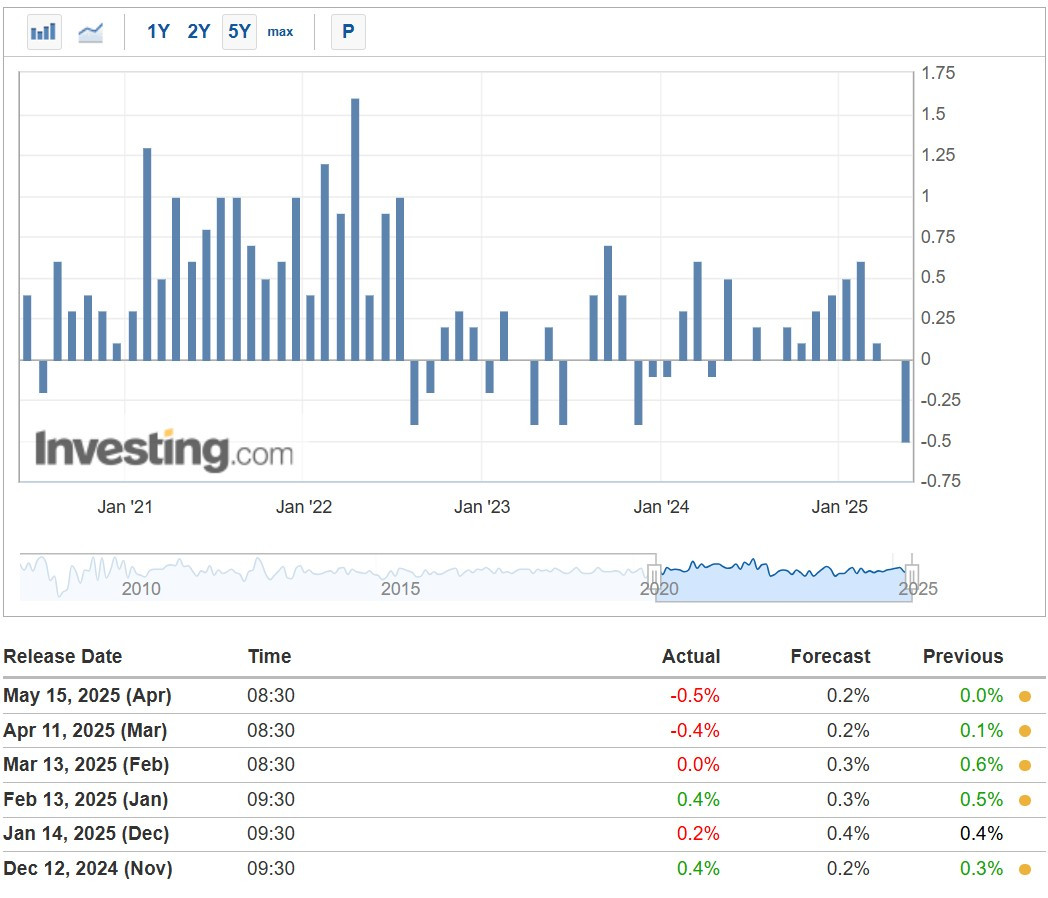The width and height of the screenshot is (1048, 898).
Task: Click the orange revision dot in Mar 13, 2025 row
Action: point(1025,765)
